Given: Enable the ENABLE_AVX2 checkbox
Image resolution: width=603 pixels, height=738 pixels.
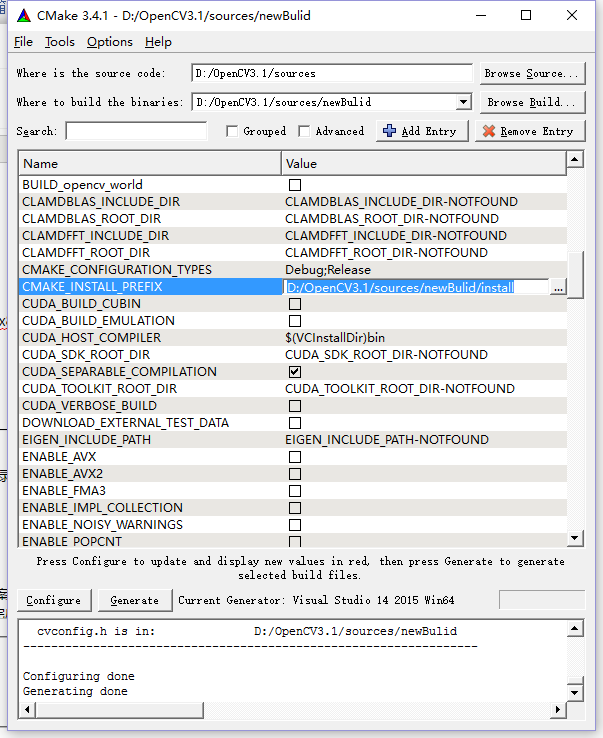Looking at the screenshot, I should click(295, 473).
